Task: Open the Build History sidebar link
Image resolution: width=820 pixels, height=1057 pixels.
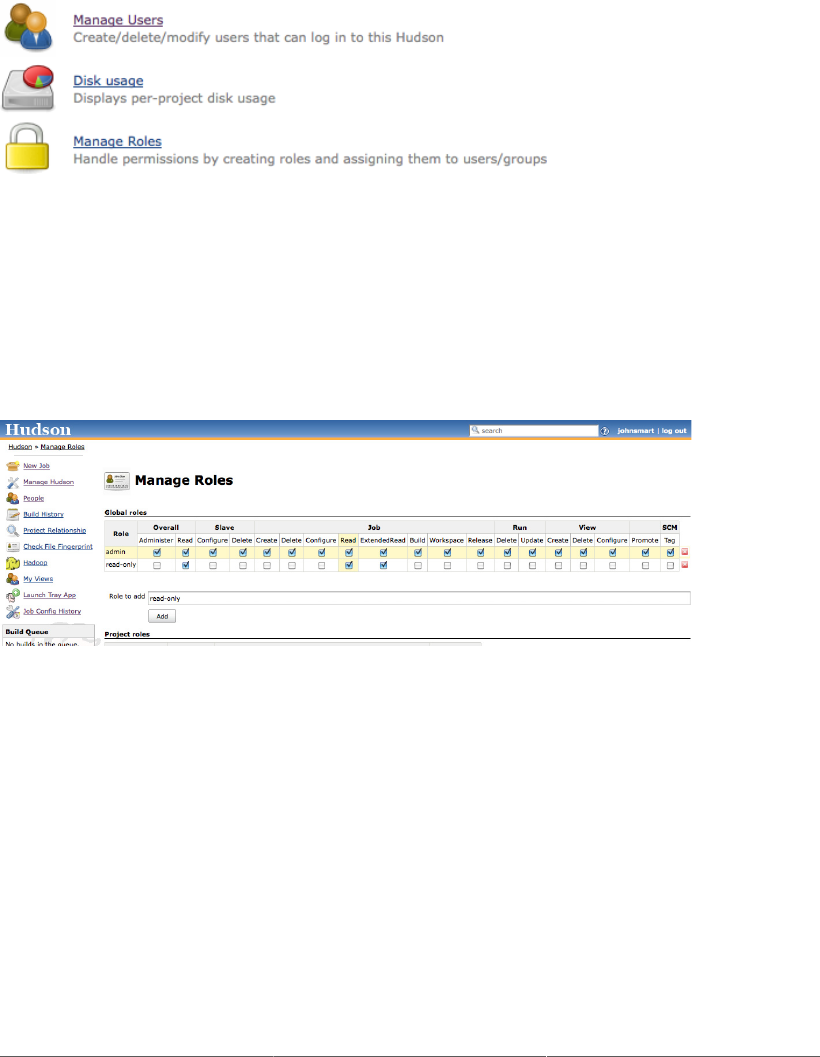Action: coord(43,514)
